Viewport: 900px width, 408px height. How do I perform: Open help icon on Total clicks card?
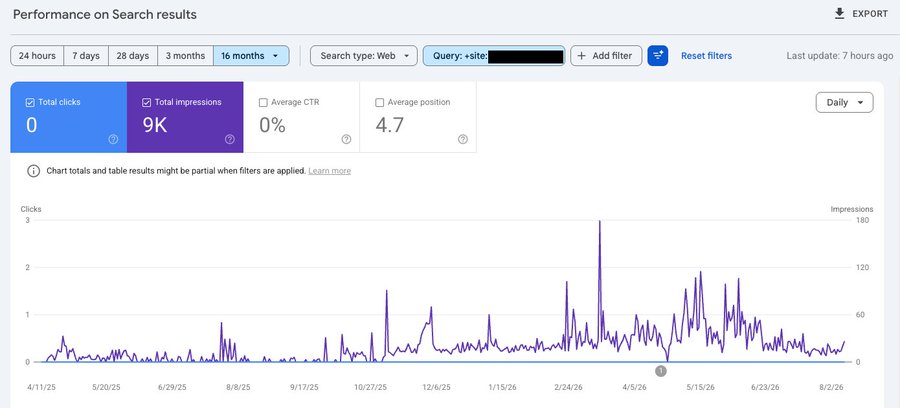[x=113, y=139]
